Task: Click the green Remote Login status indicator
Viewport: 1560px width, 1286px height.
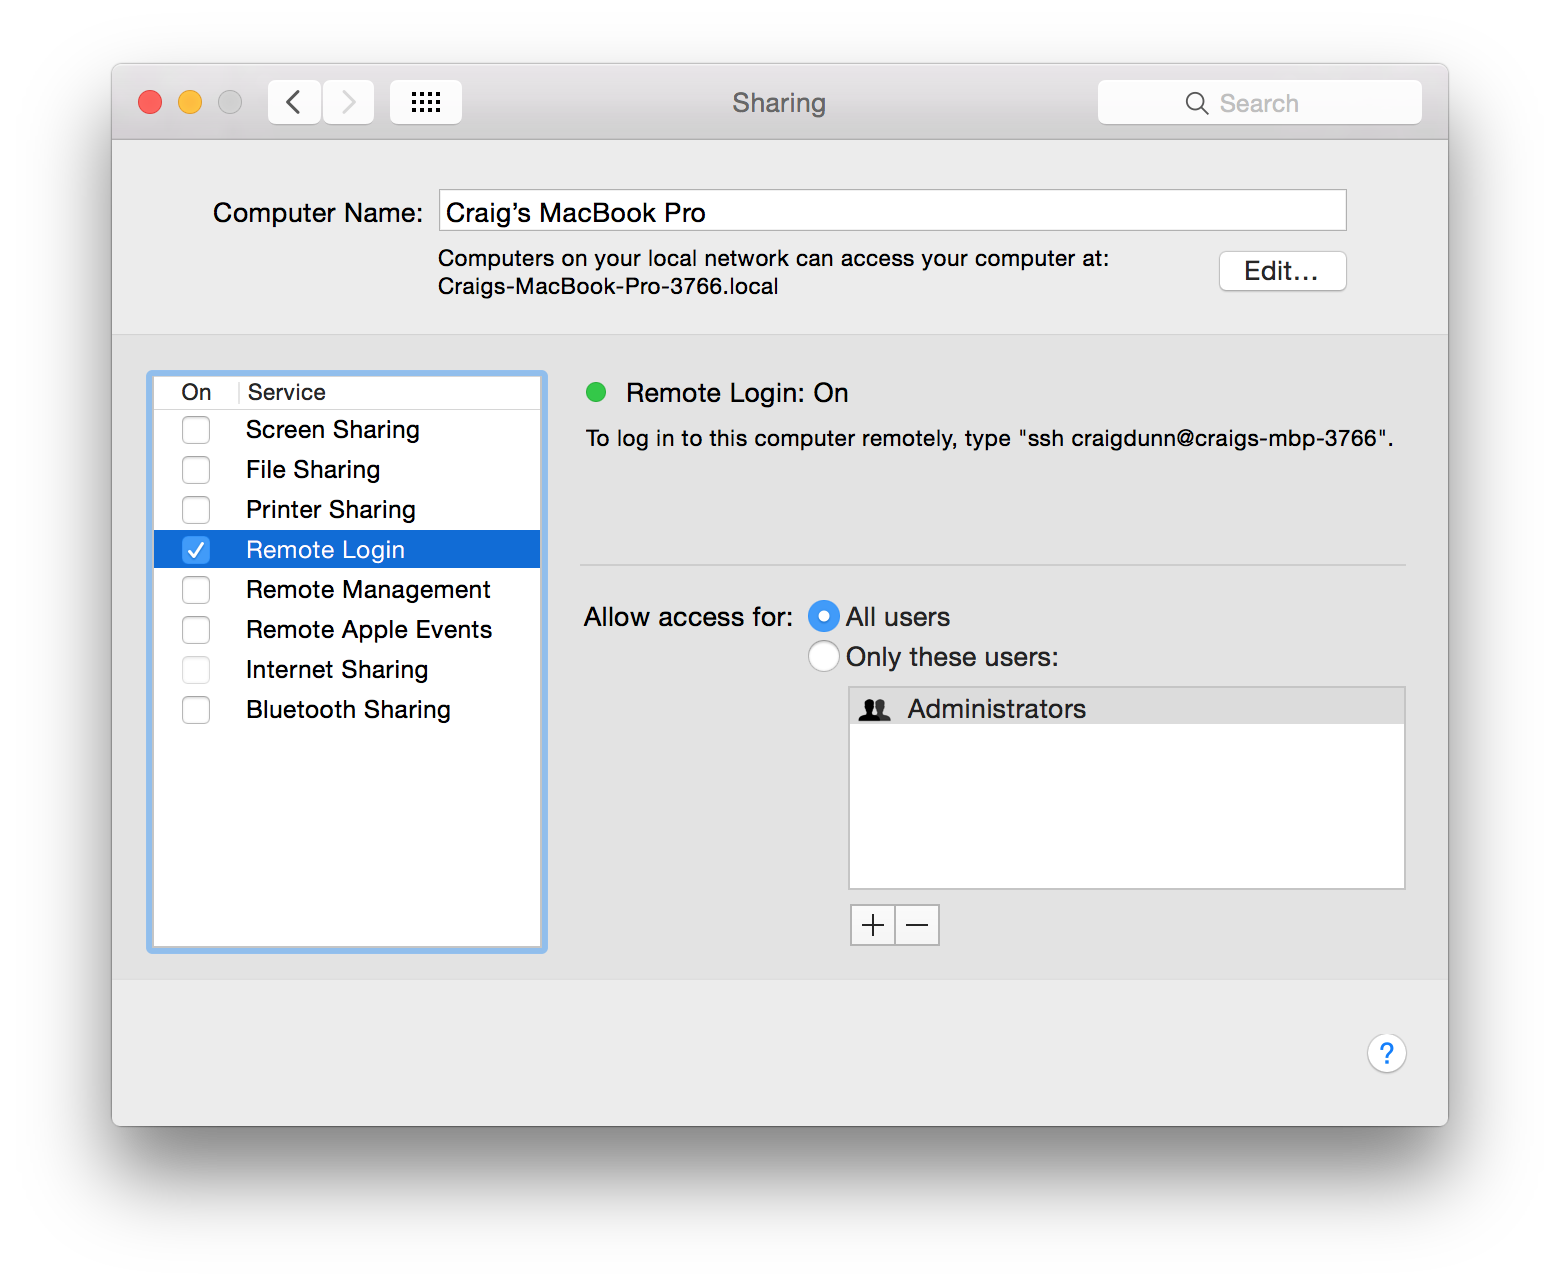Action: tap(596, 392)
